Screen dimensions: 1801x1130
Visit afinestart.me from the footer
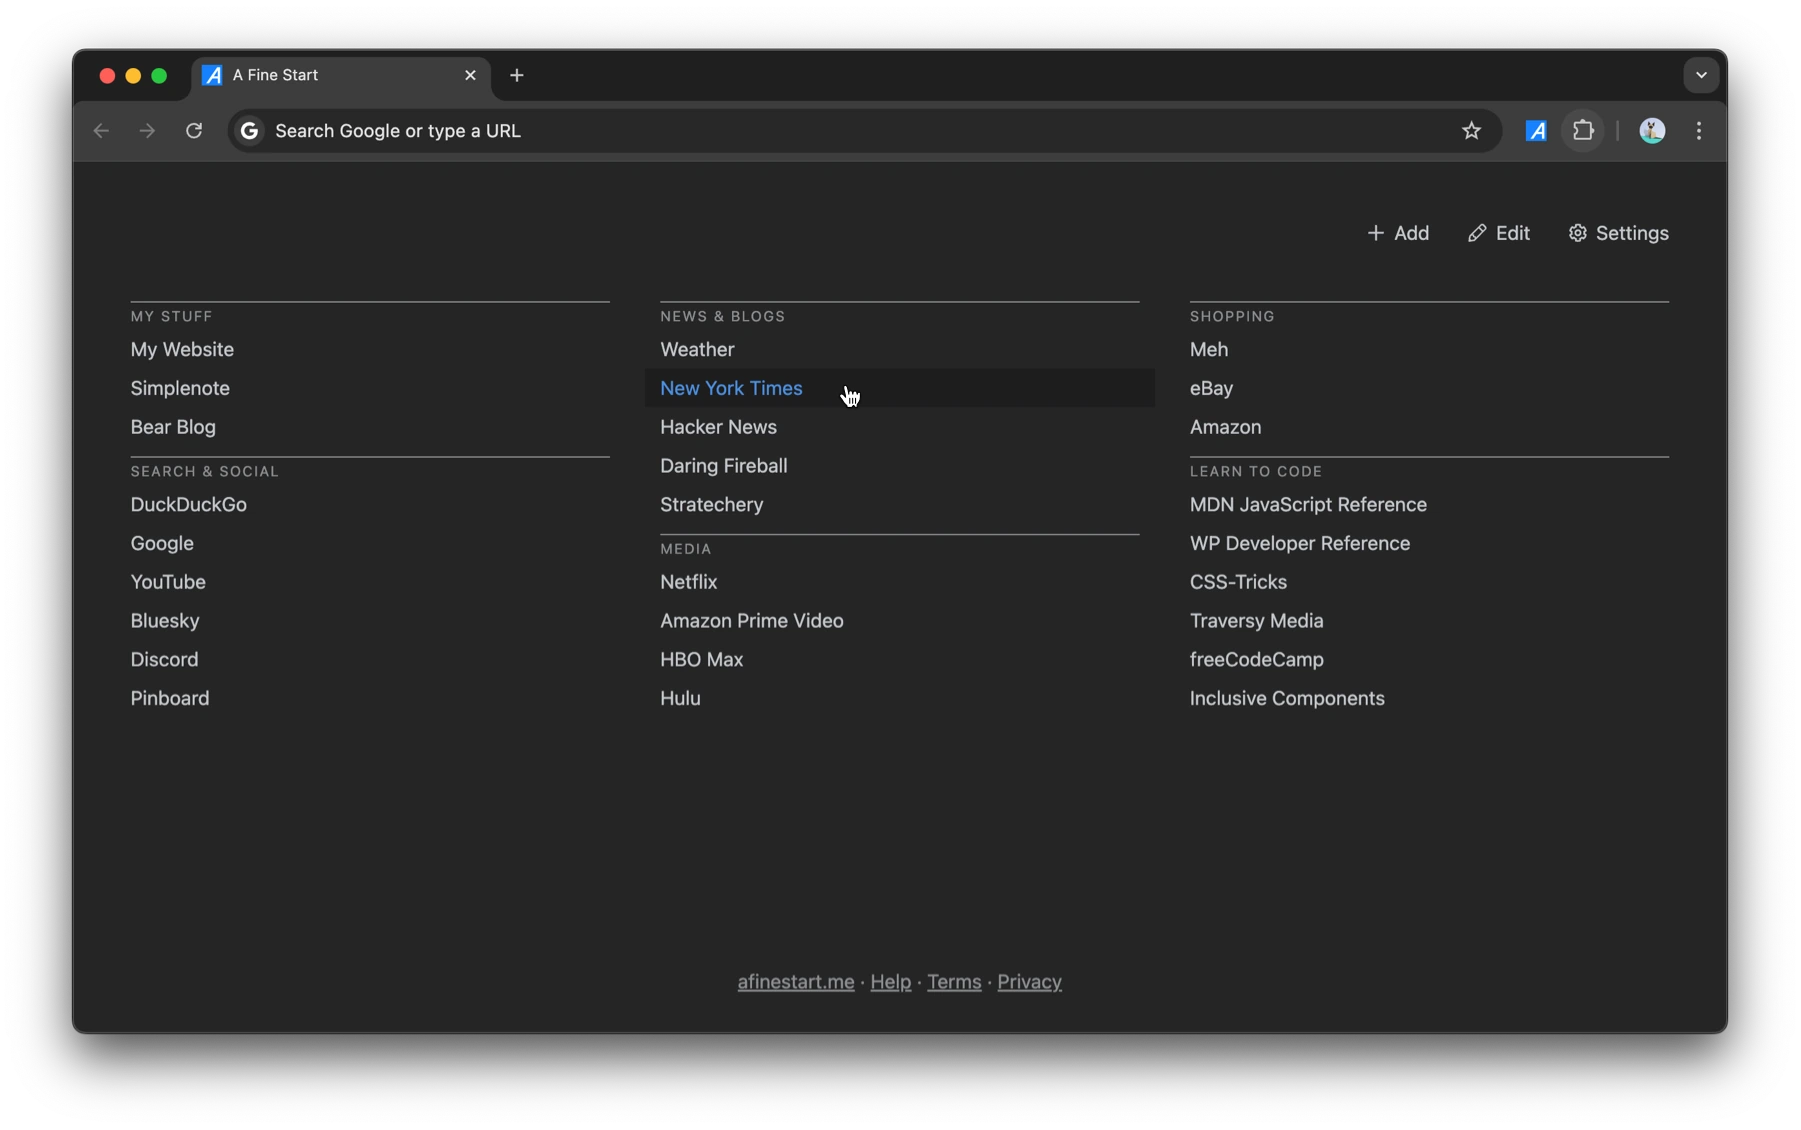(x=795, y=982)
